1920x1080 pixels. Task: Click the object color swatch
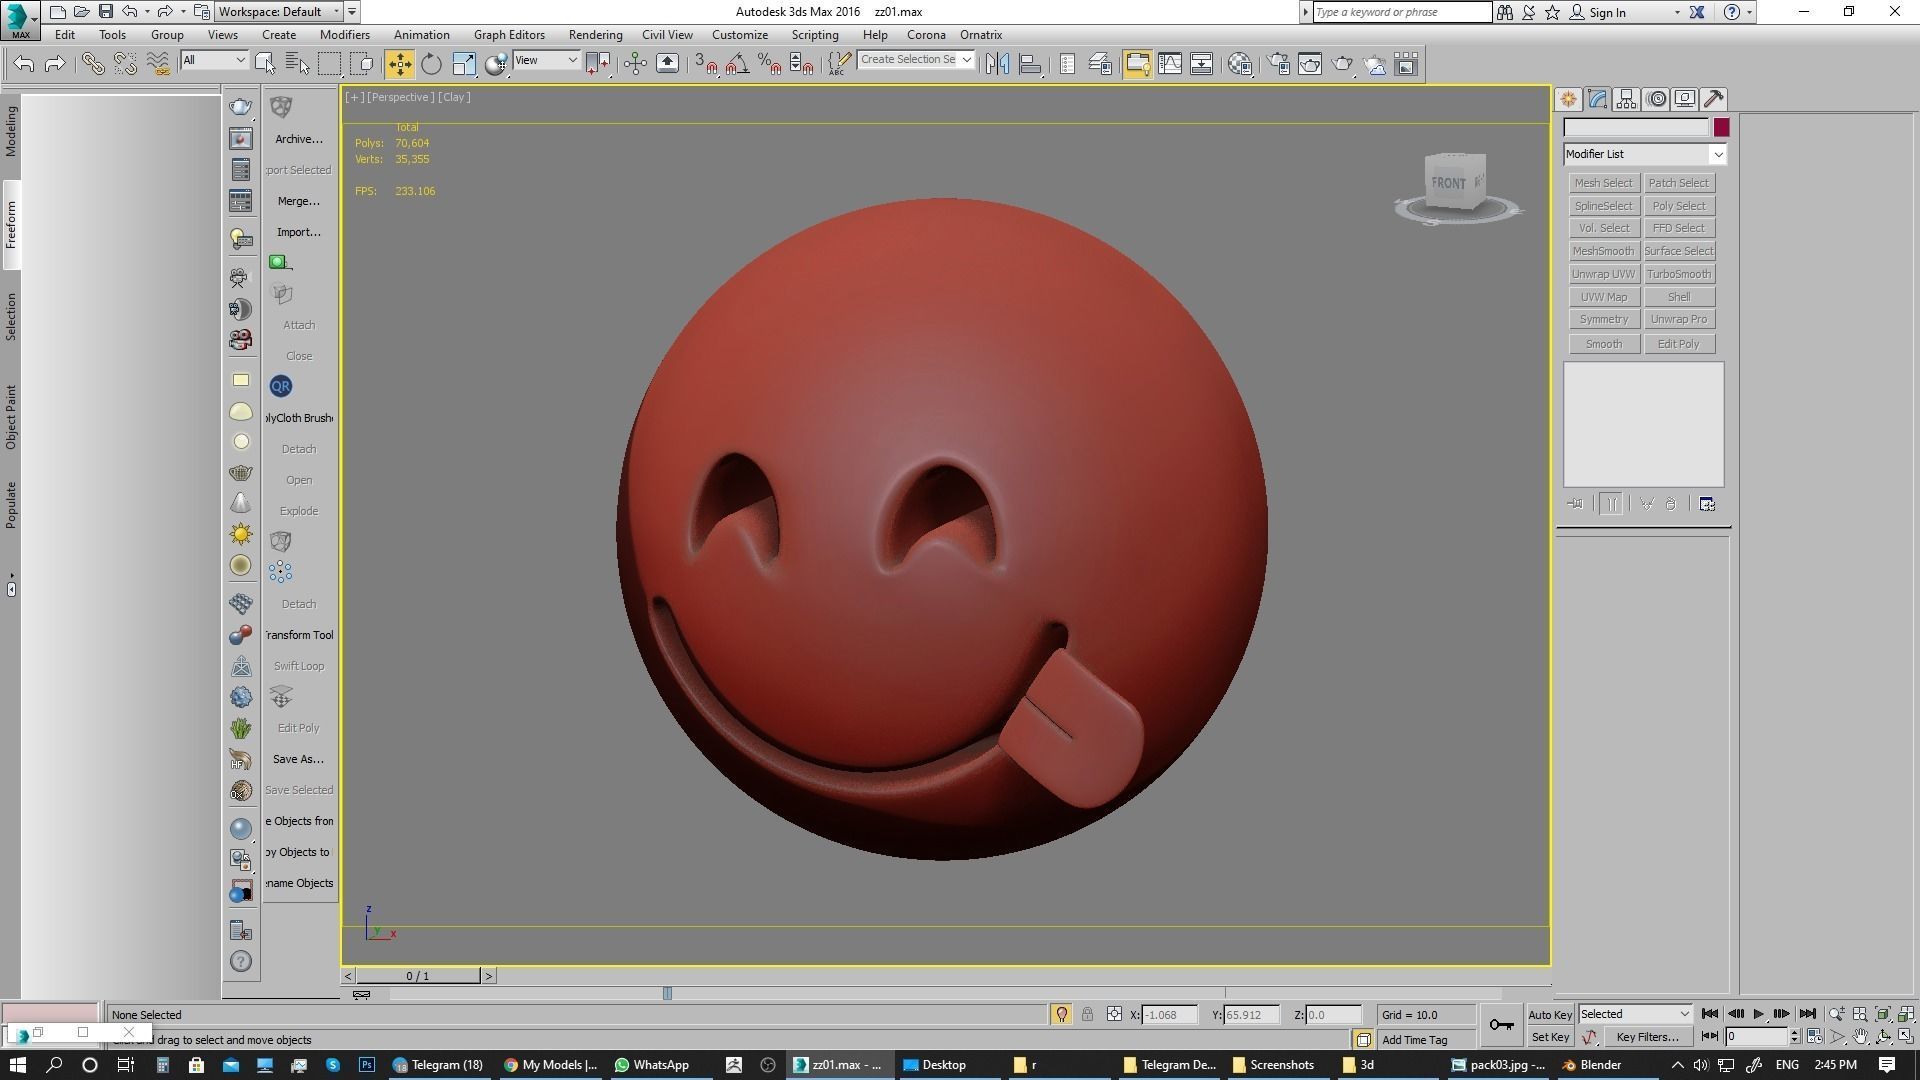(x=1721, y=127)
